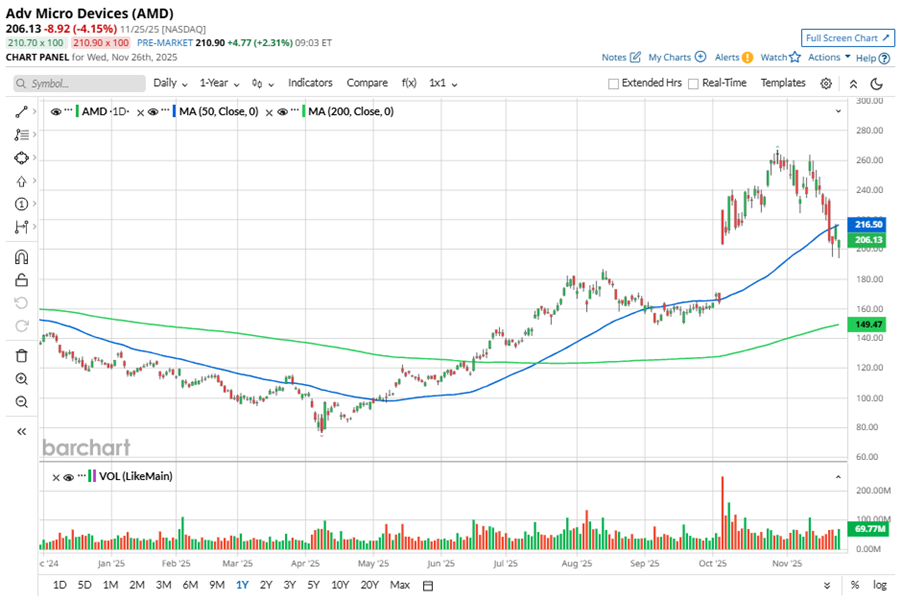902x602 pixels.
Task: Zoom out using the magnifier minus icon
Action: (21, 402)
